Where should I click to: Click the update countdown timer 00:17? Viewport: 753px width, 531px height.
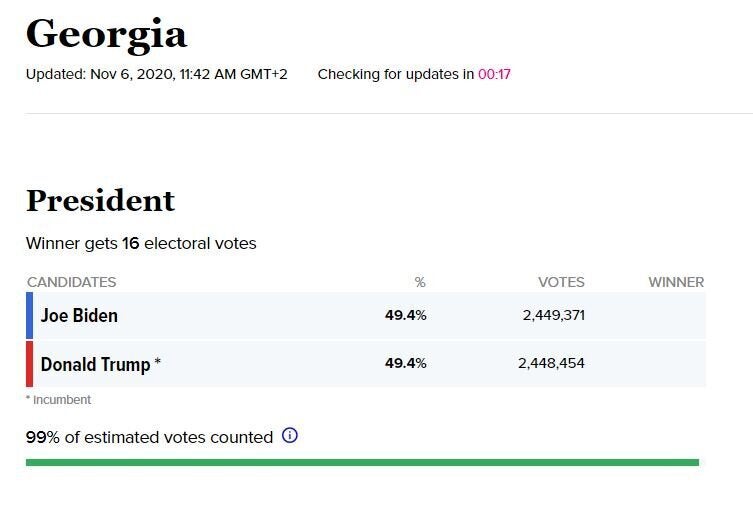pyautogui.click(x=494, y=74)
